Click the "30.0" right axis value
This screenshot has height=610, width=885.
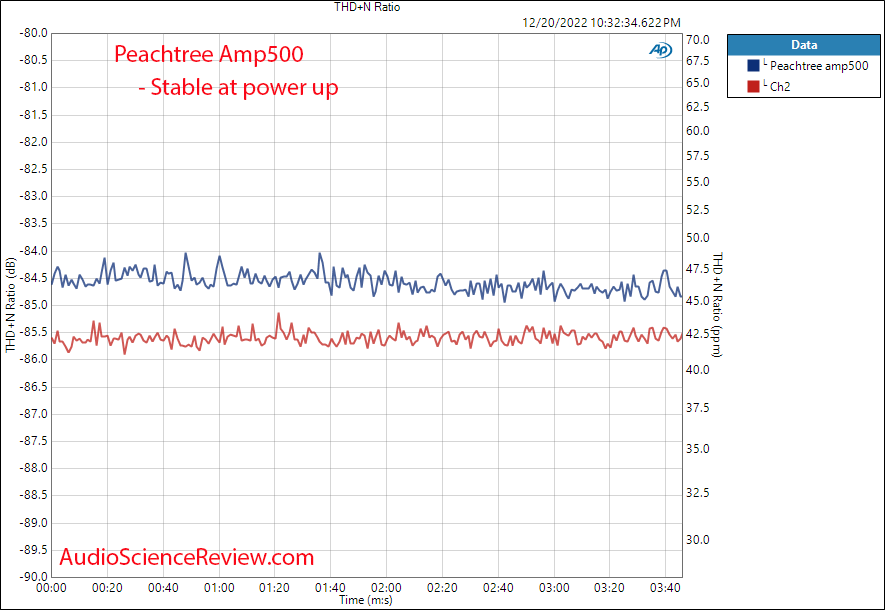pyautogui.click(x=698, y=539)
